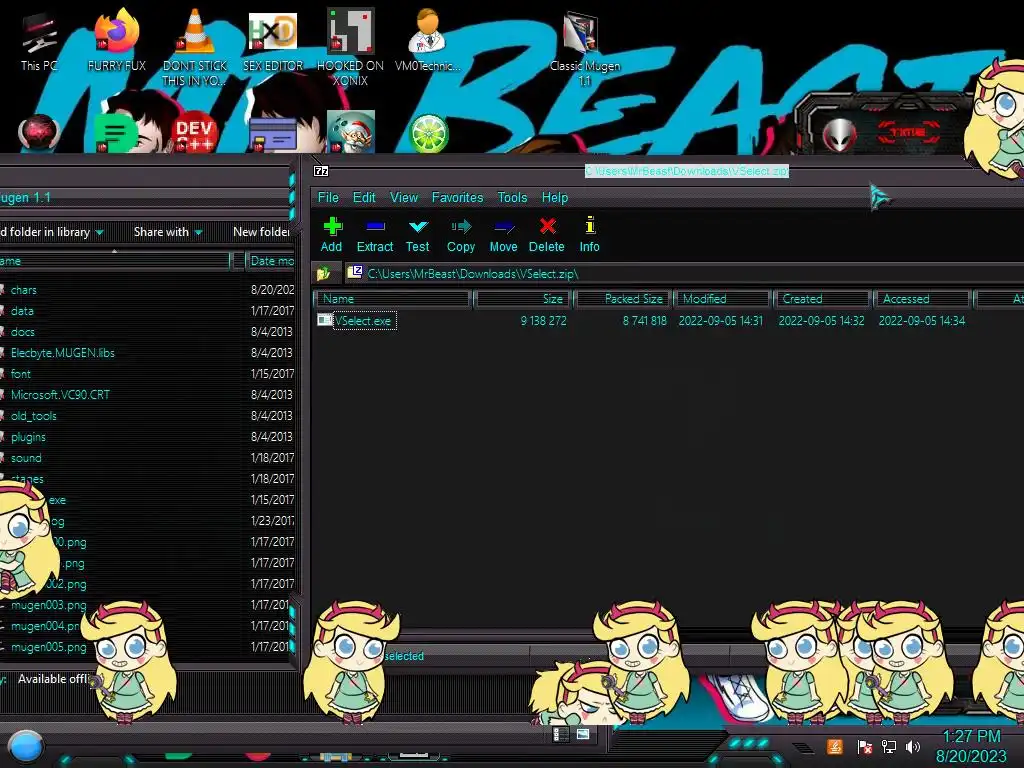This screenshot has width=1024, height=768.
Task: Click the 7z window title icon
Action: [x=321, y=171]
